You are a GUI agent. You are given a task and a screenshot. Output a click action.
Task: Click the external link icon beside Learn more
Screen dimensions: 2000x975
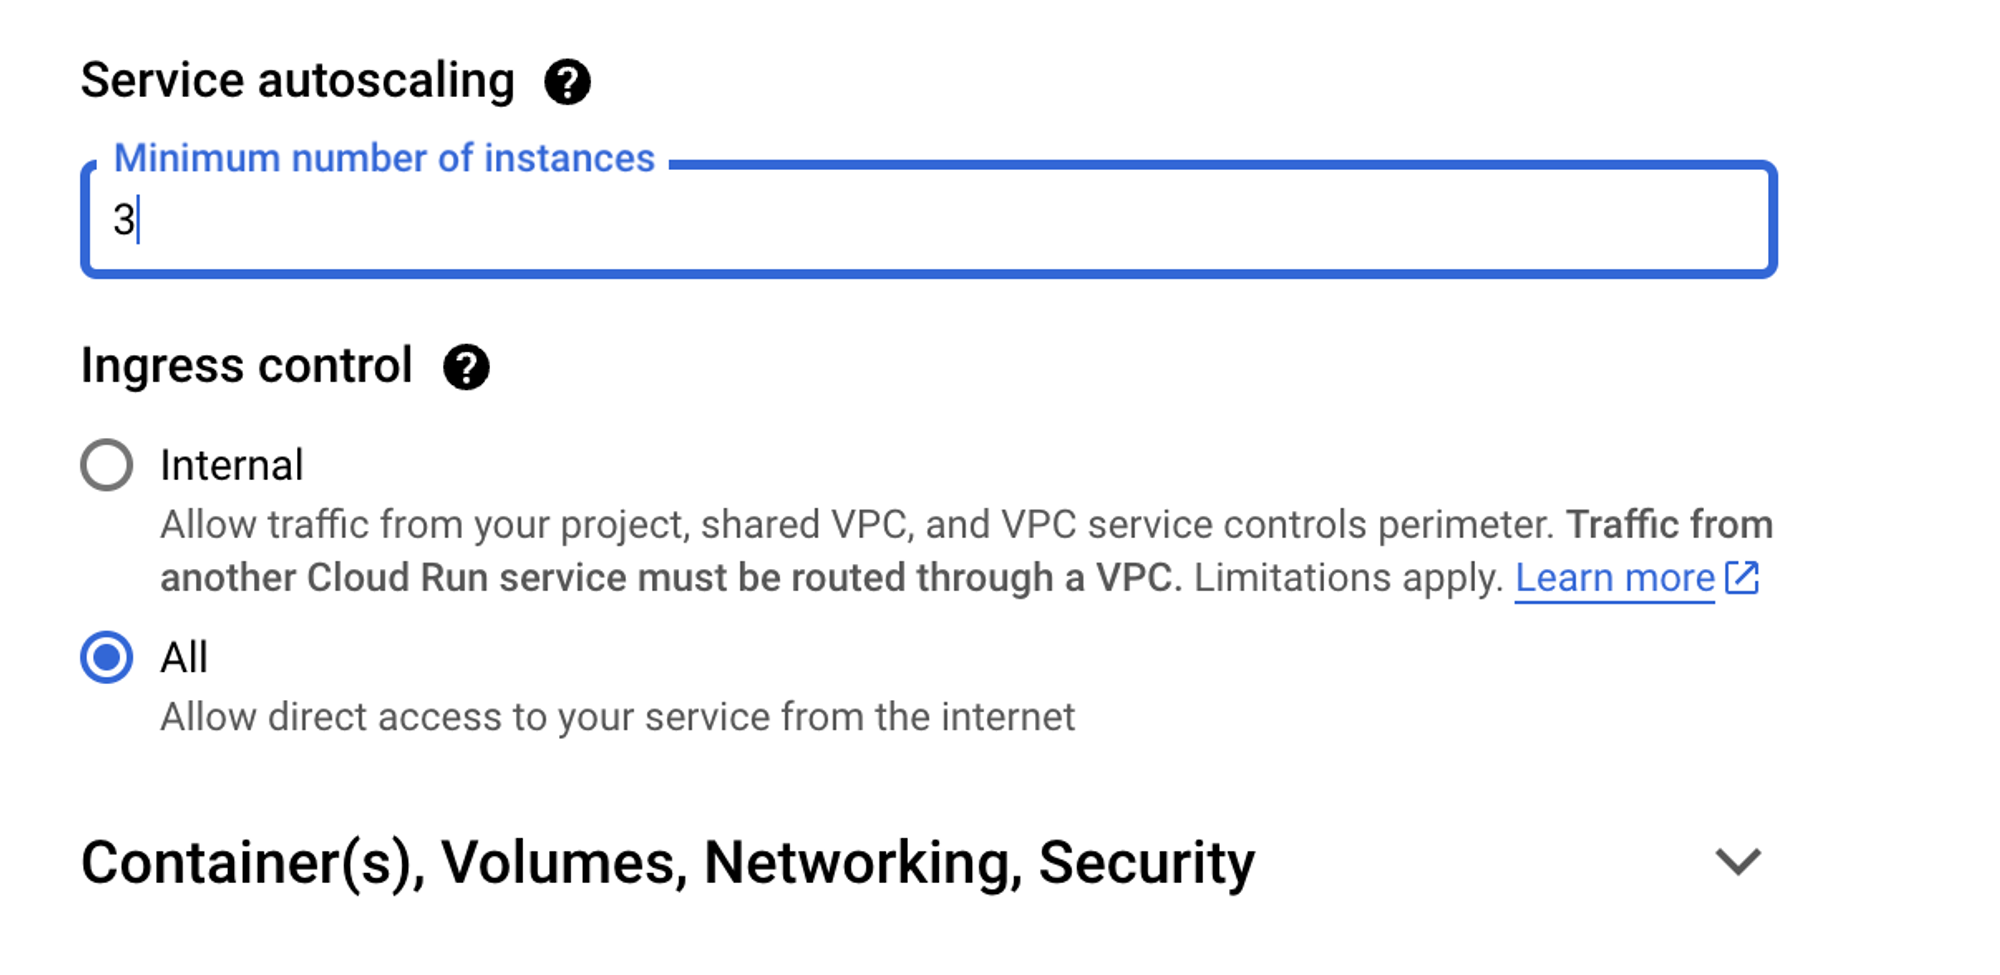pos(1742,578)
